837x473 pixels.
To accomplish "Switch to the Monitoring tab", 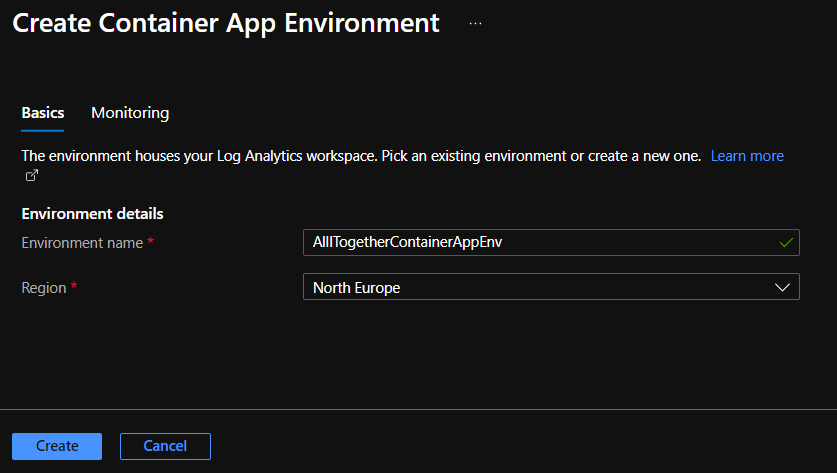I will pos(130,113).
